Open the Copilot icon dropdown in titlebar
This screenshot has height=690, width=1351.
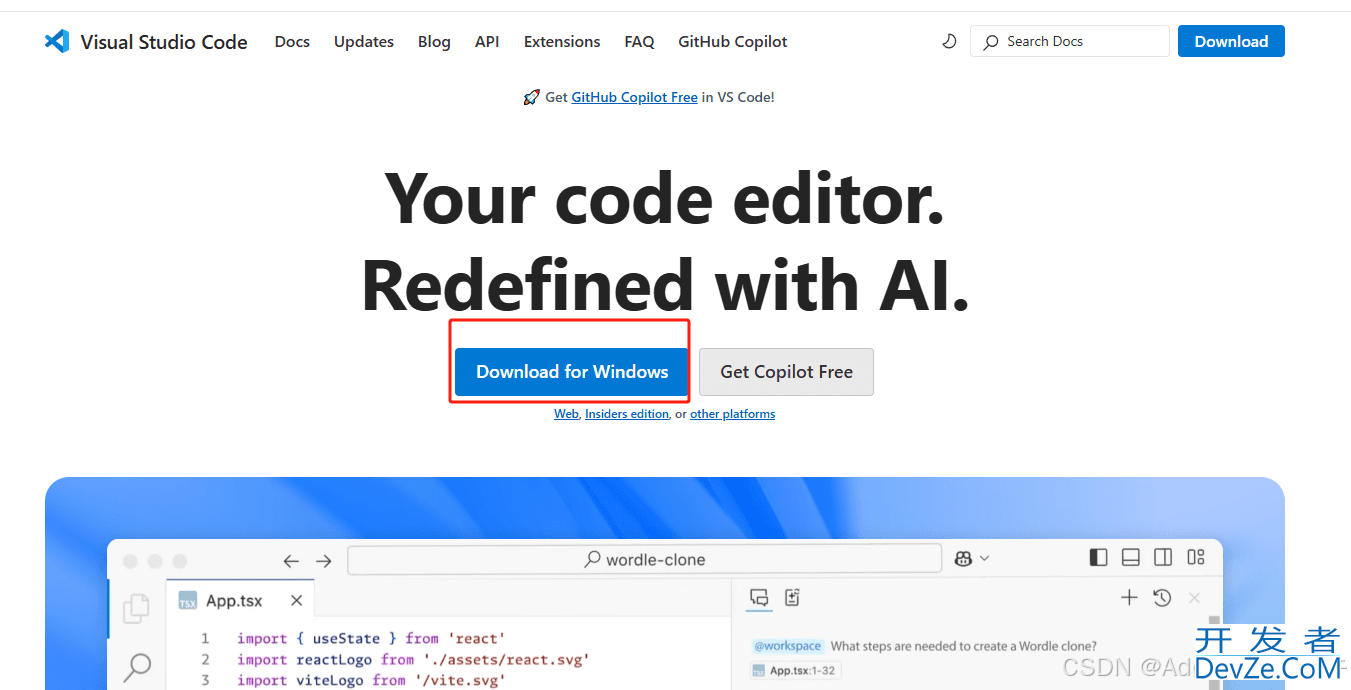(971, 558)
